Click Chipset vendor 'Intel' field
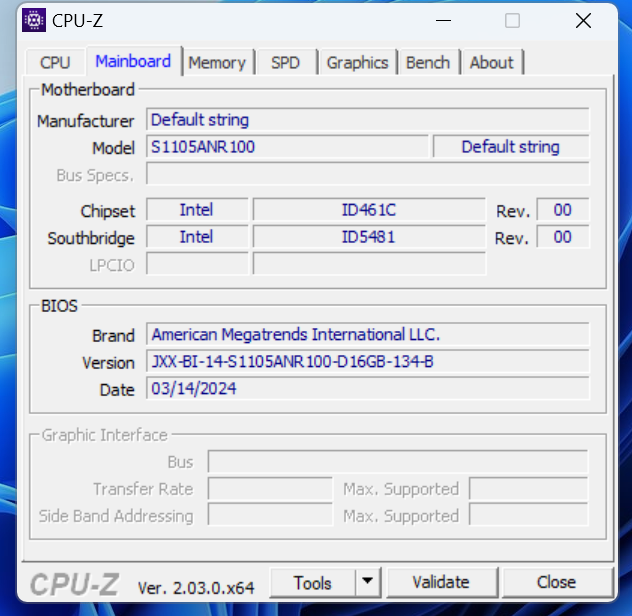Image resolution: width=632 pixels, height=616 pixels. pos(197,210)
